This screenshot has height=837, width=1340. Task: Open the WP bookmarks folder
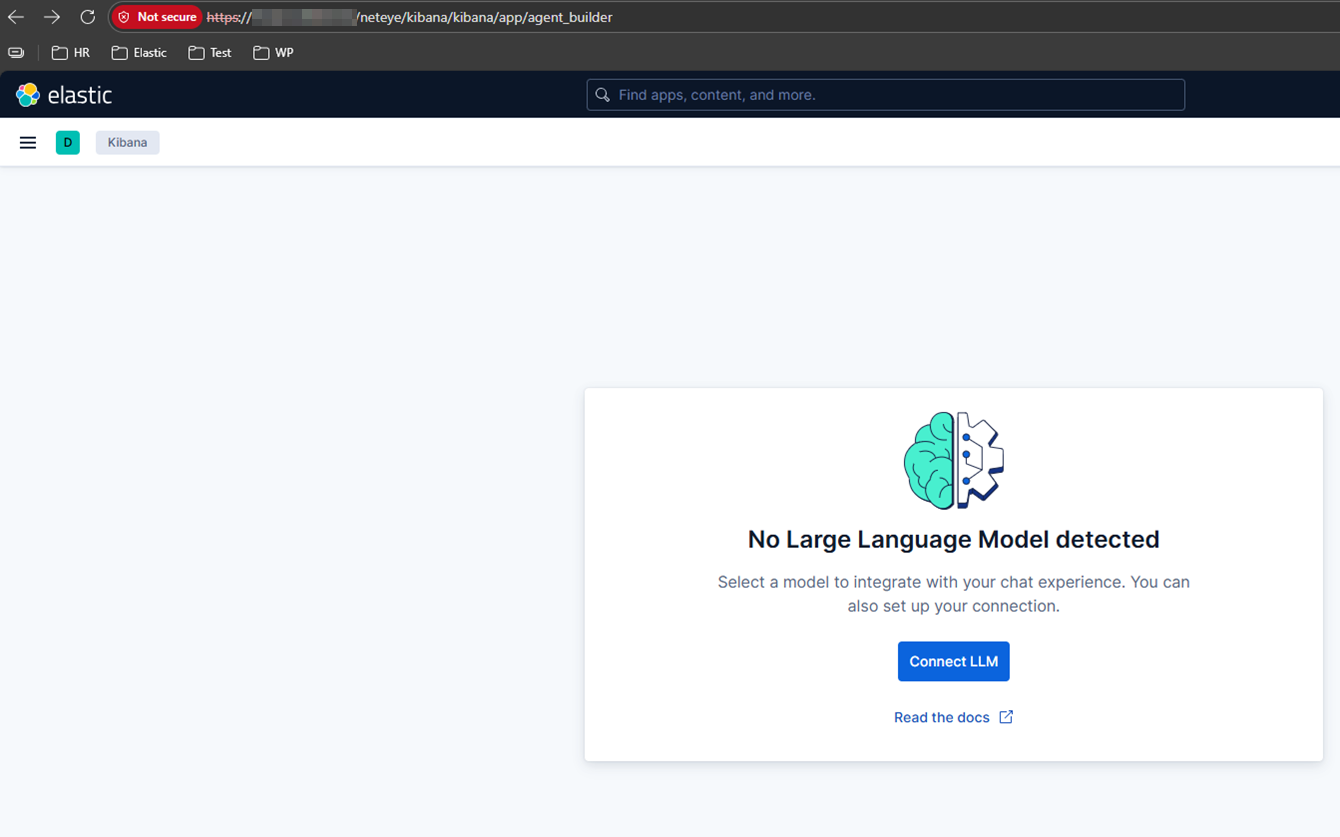point(274,53)
